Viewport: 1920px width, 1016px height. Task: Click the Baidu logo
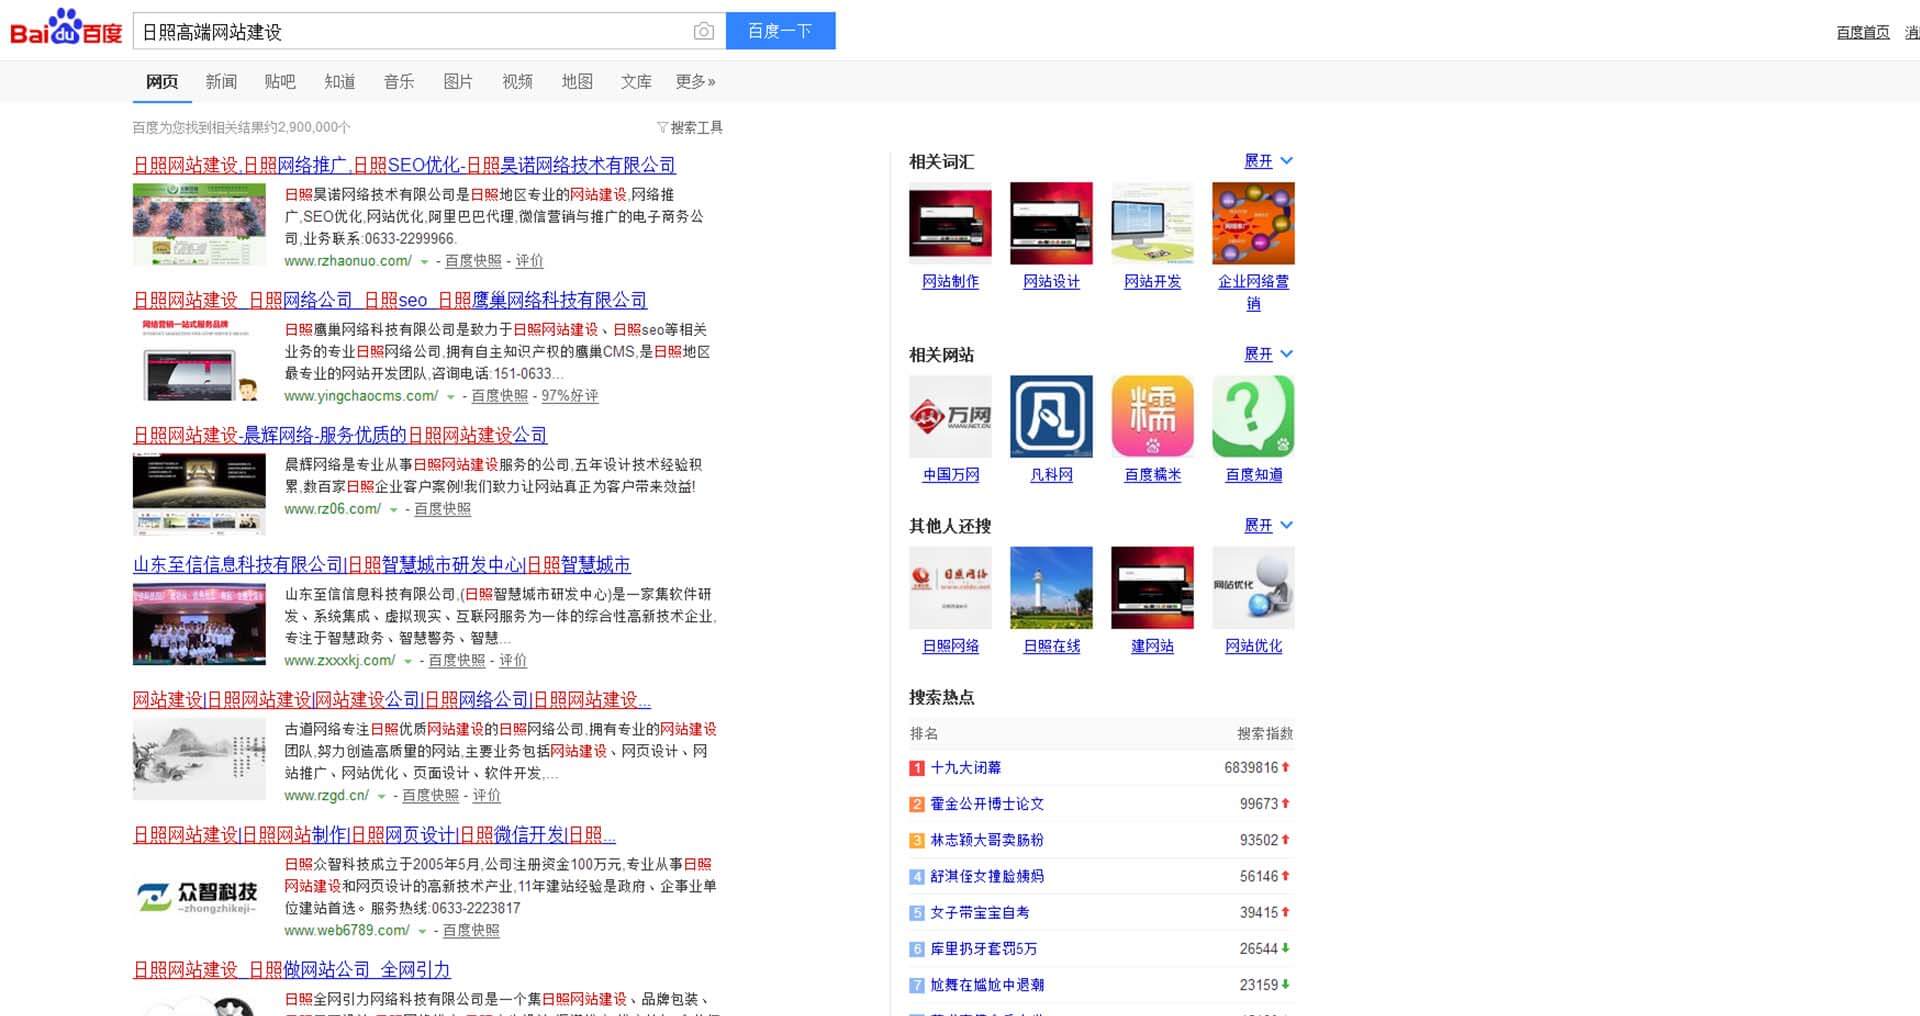pos(66,28)
